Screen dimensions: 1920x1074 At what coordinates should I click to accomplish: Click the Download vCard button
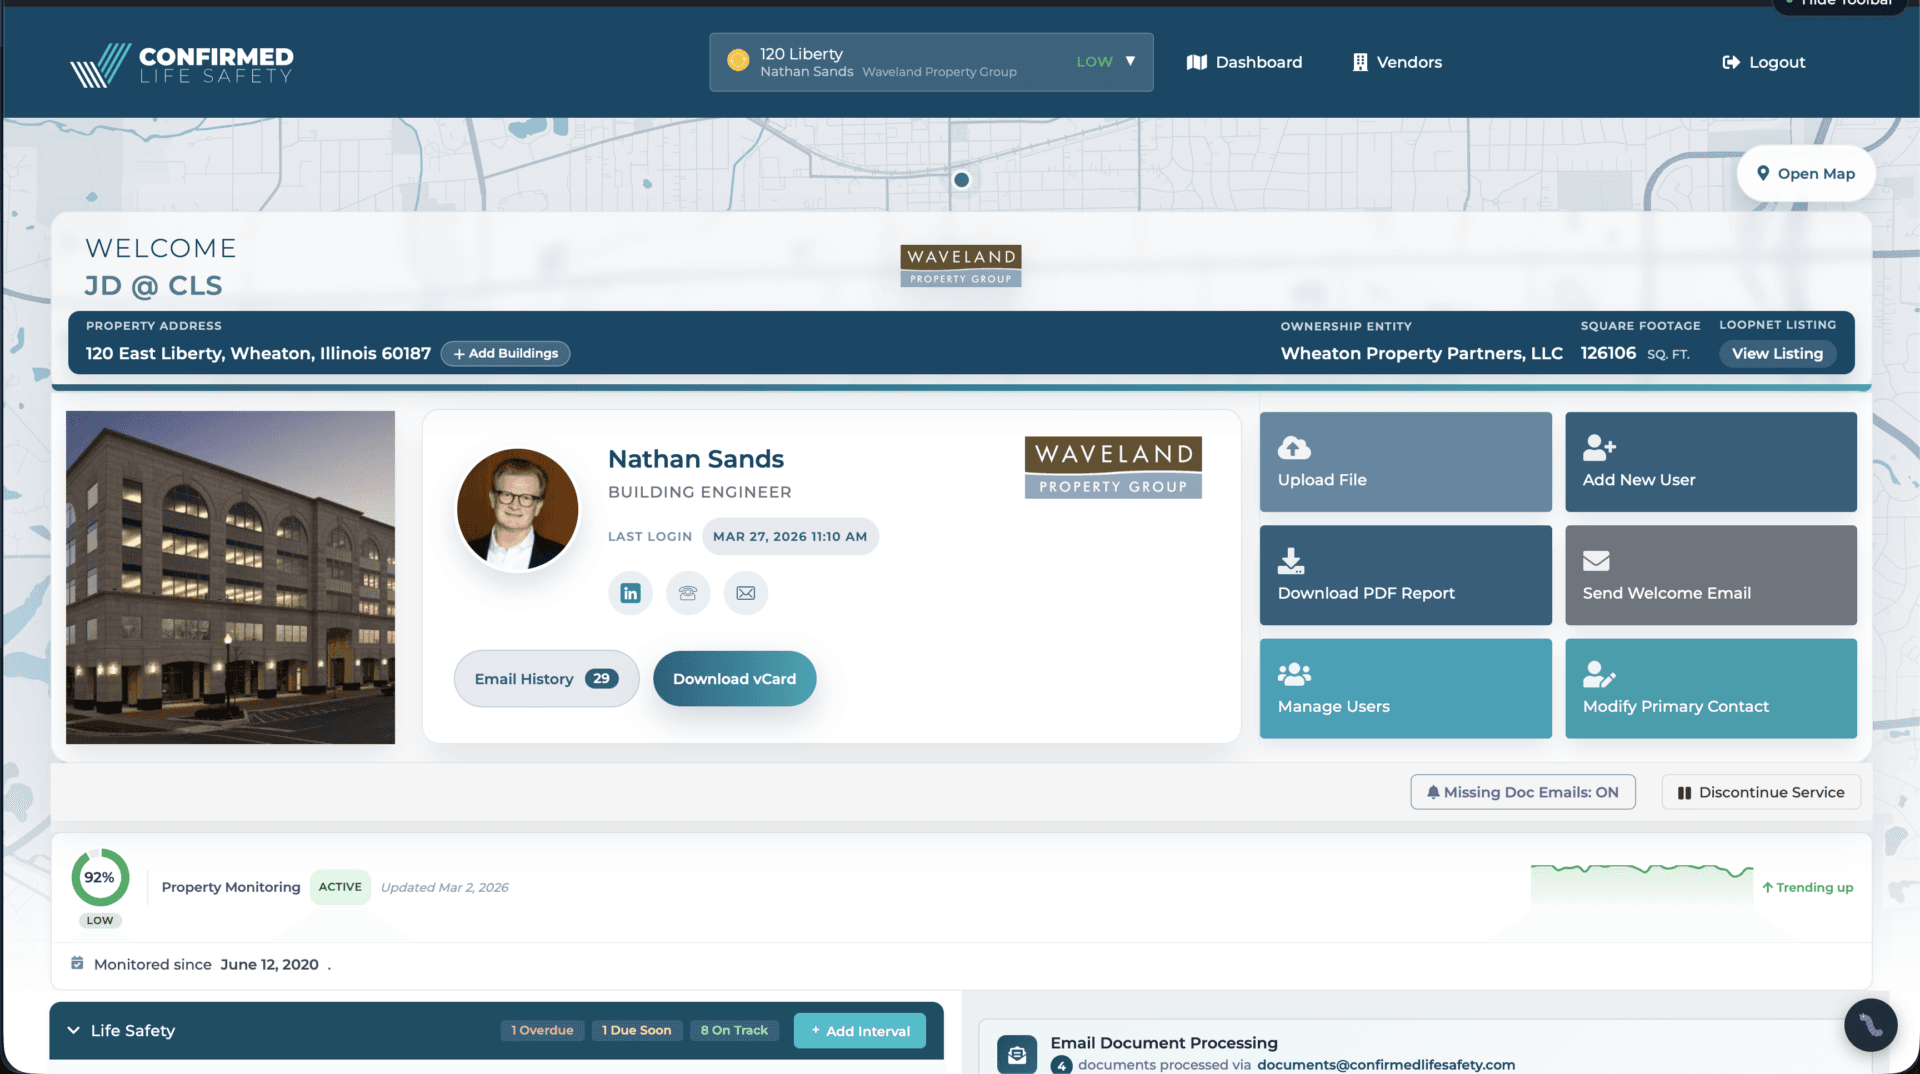point(734,679)
